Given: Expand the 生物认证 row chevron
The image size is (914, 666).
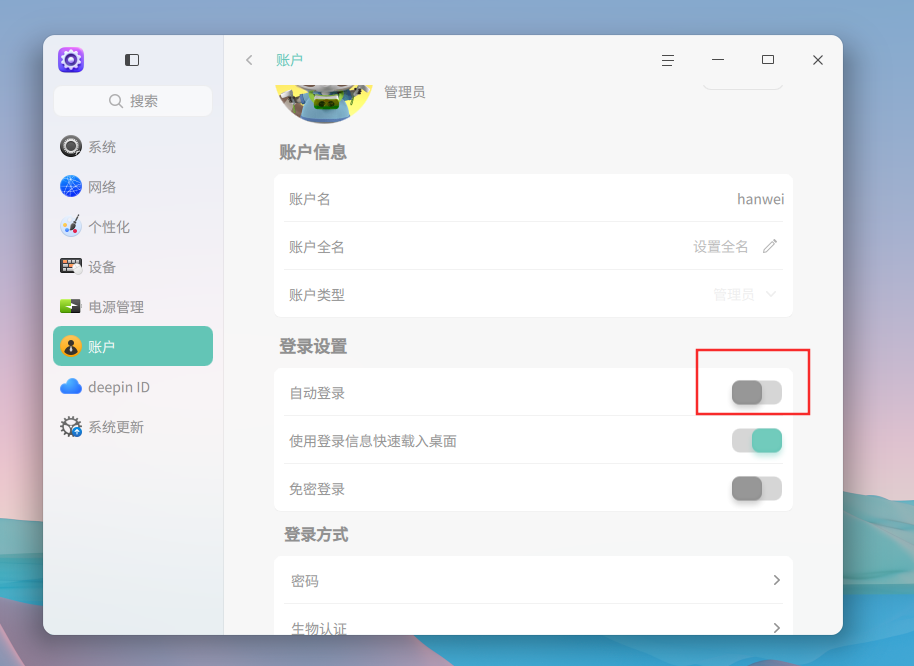Looking at the screenshot, I should (776, 628).
